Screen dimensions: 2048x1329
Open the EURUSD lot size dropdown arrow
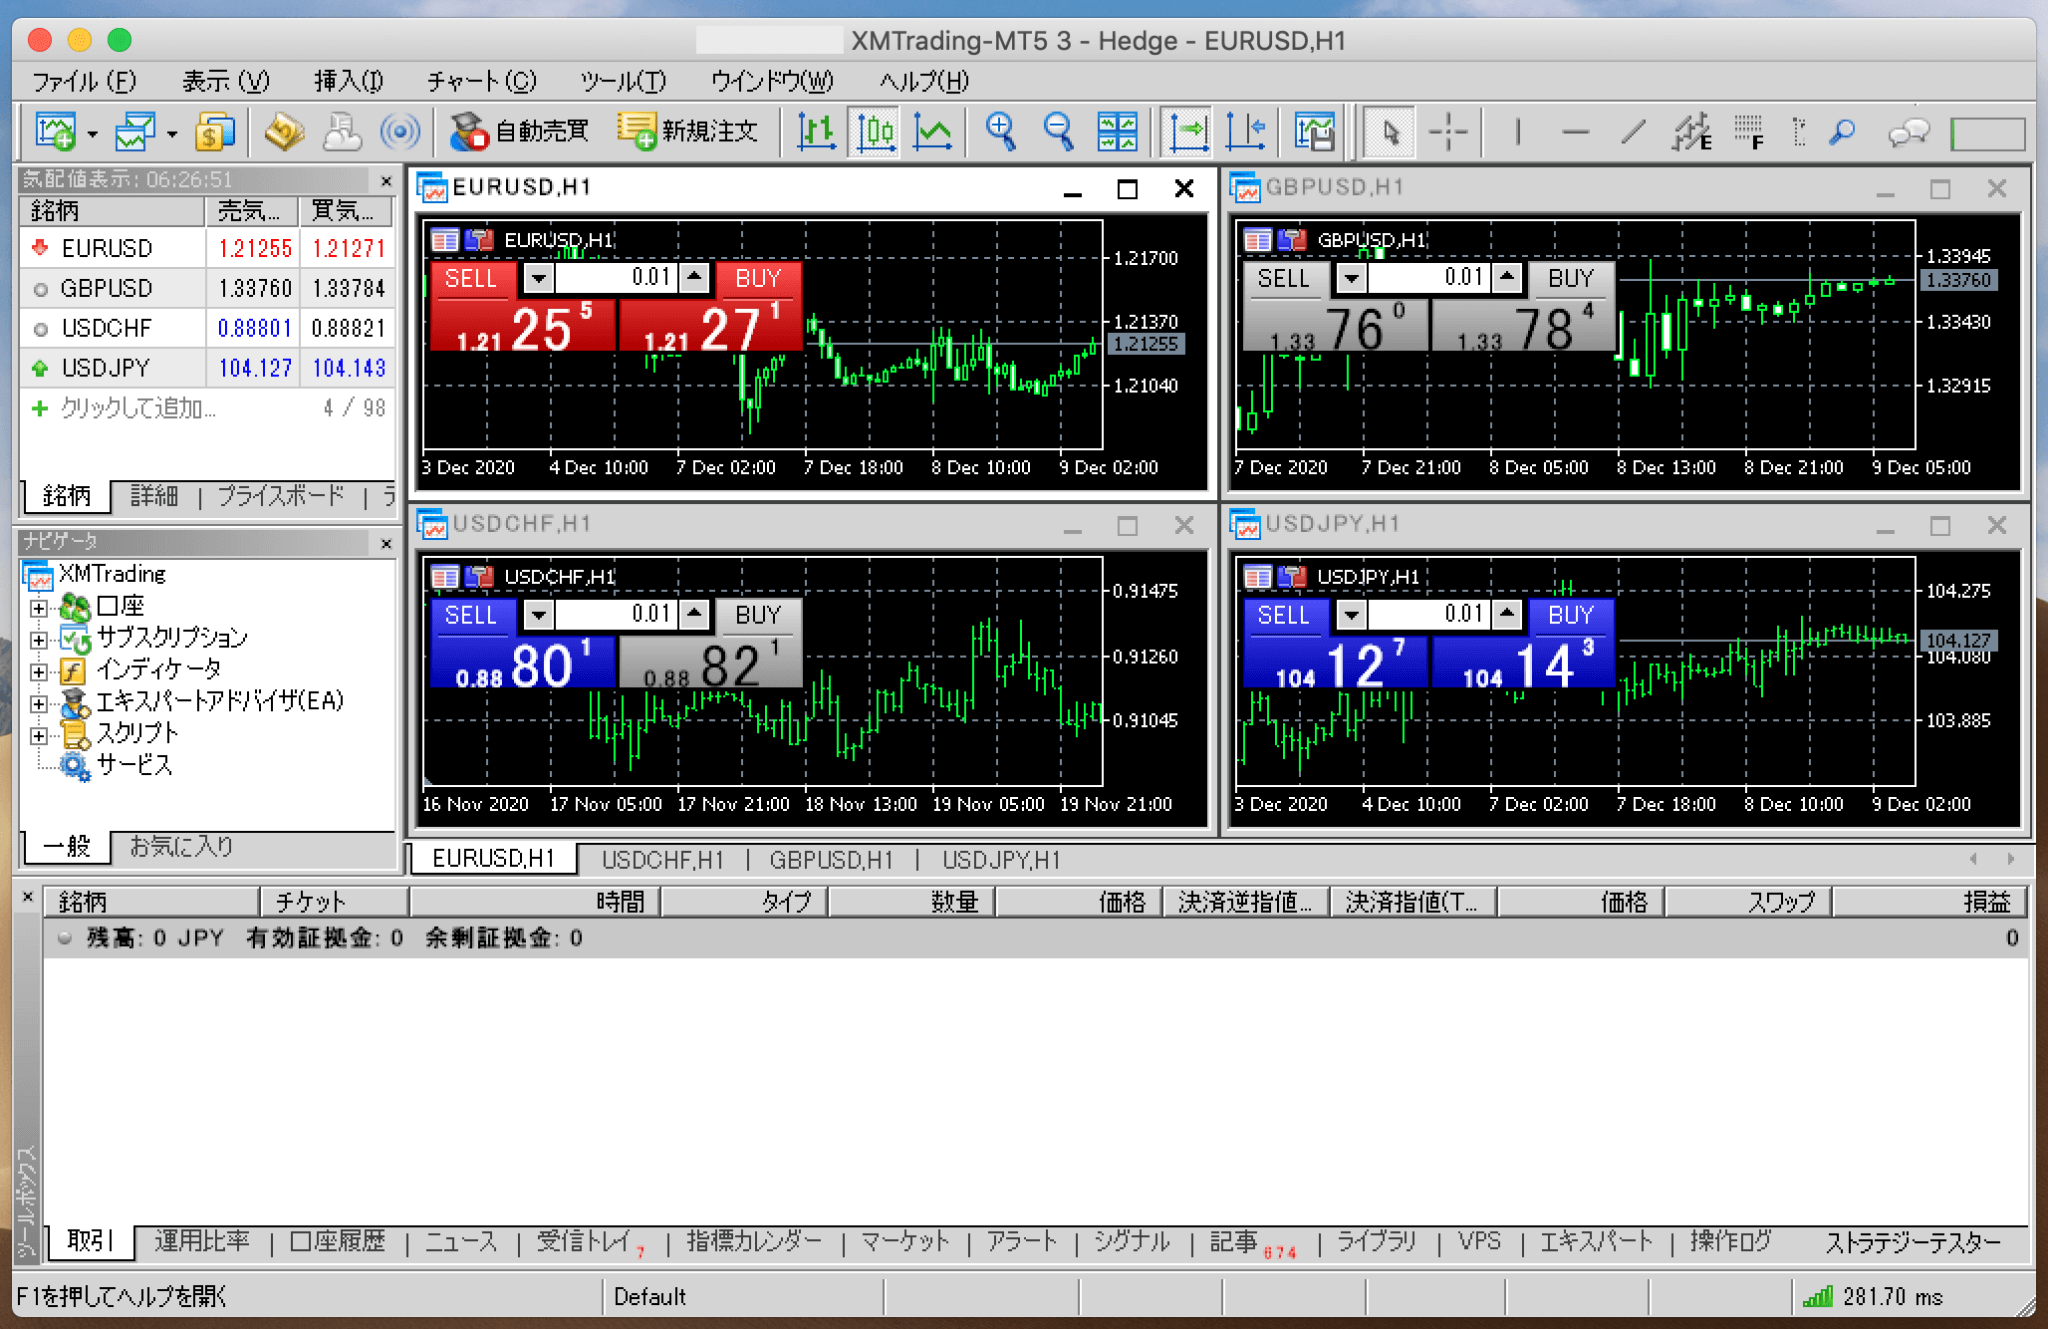tap(538, 278)
